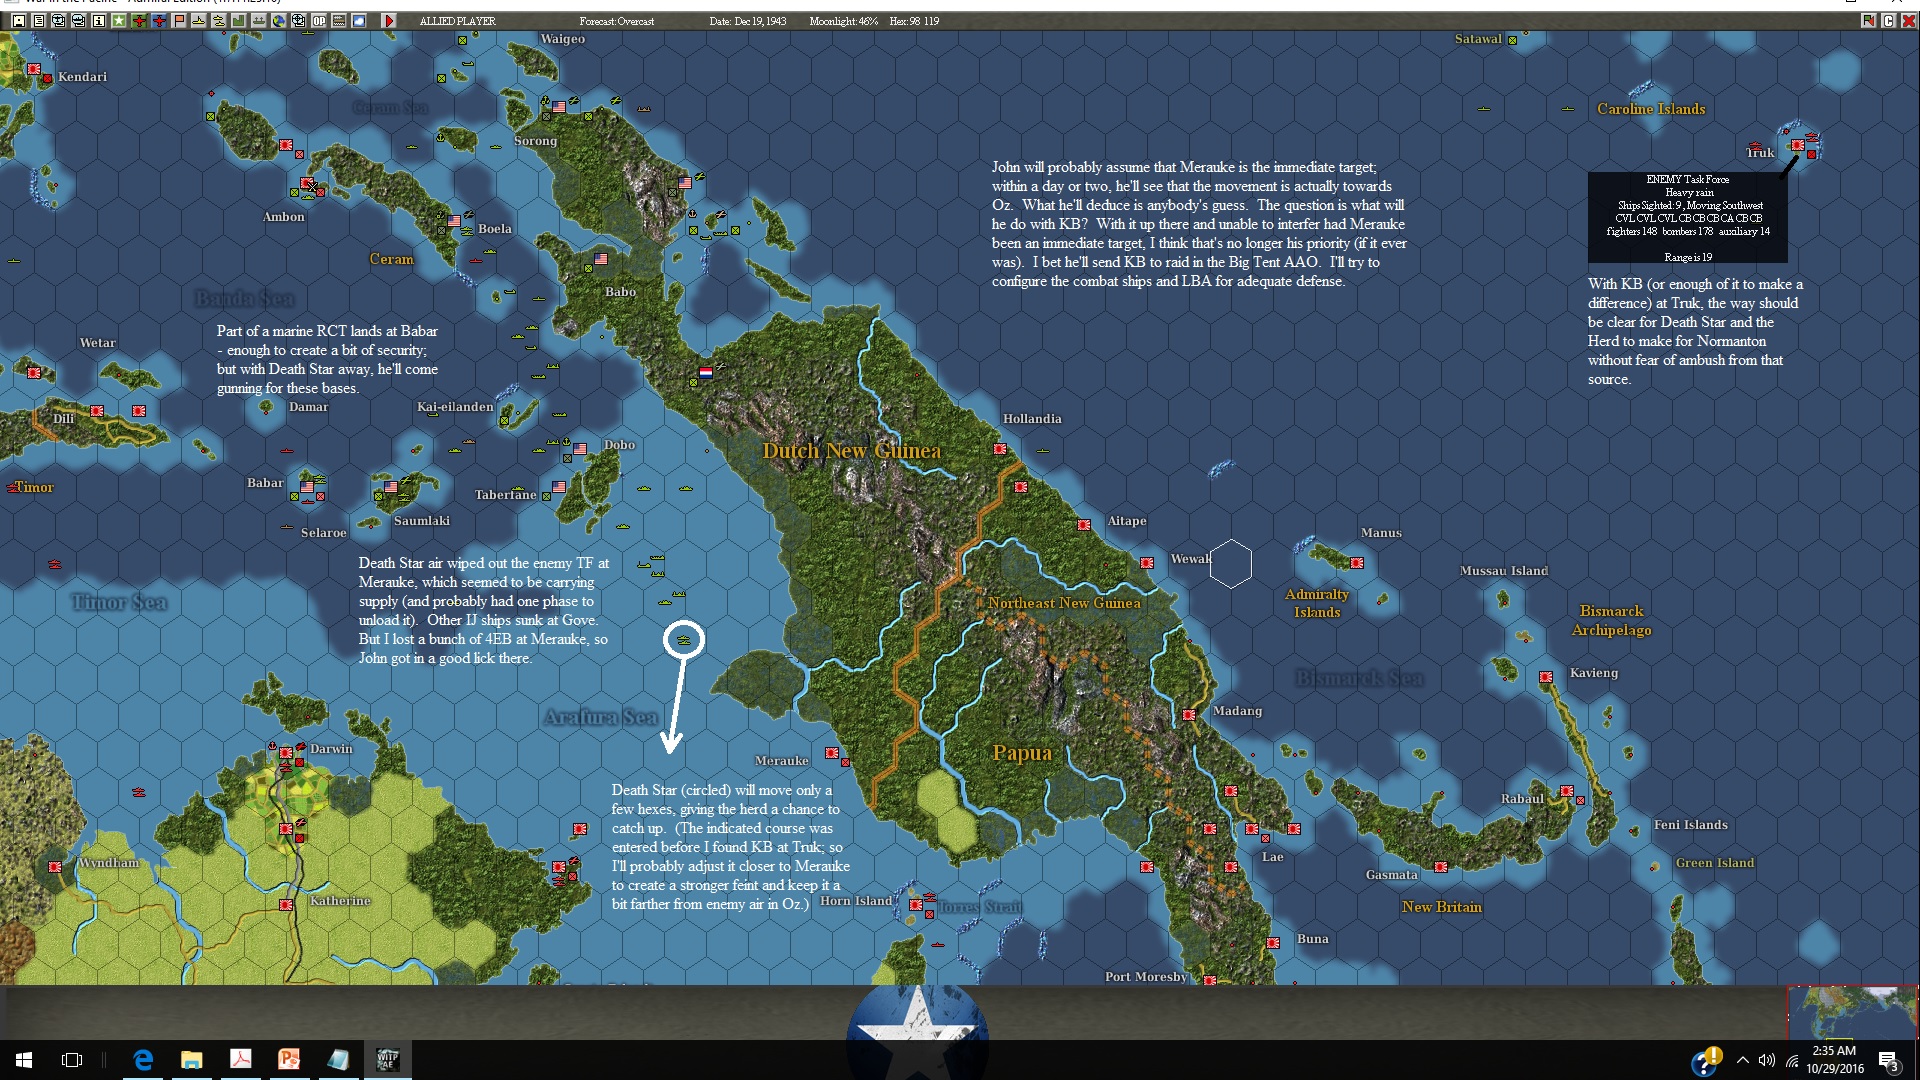This screenshot has height=1080, width=1920.
Task: Select the red base icon at Kavieng
Action: point(1546,677)
